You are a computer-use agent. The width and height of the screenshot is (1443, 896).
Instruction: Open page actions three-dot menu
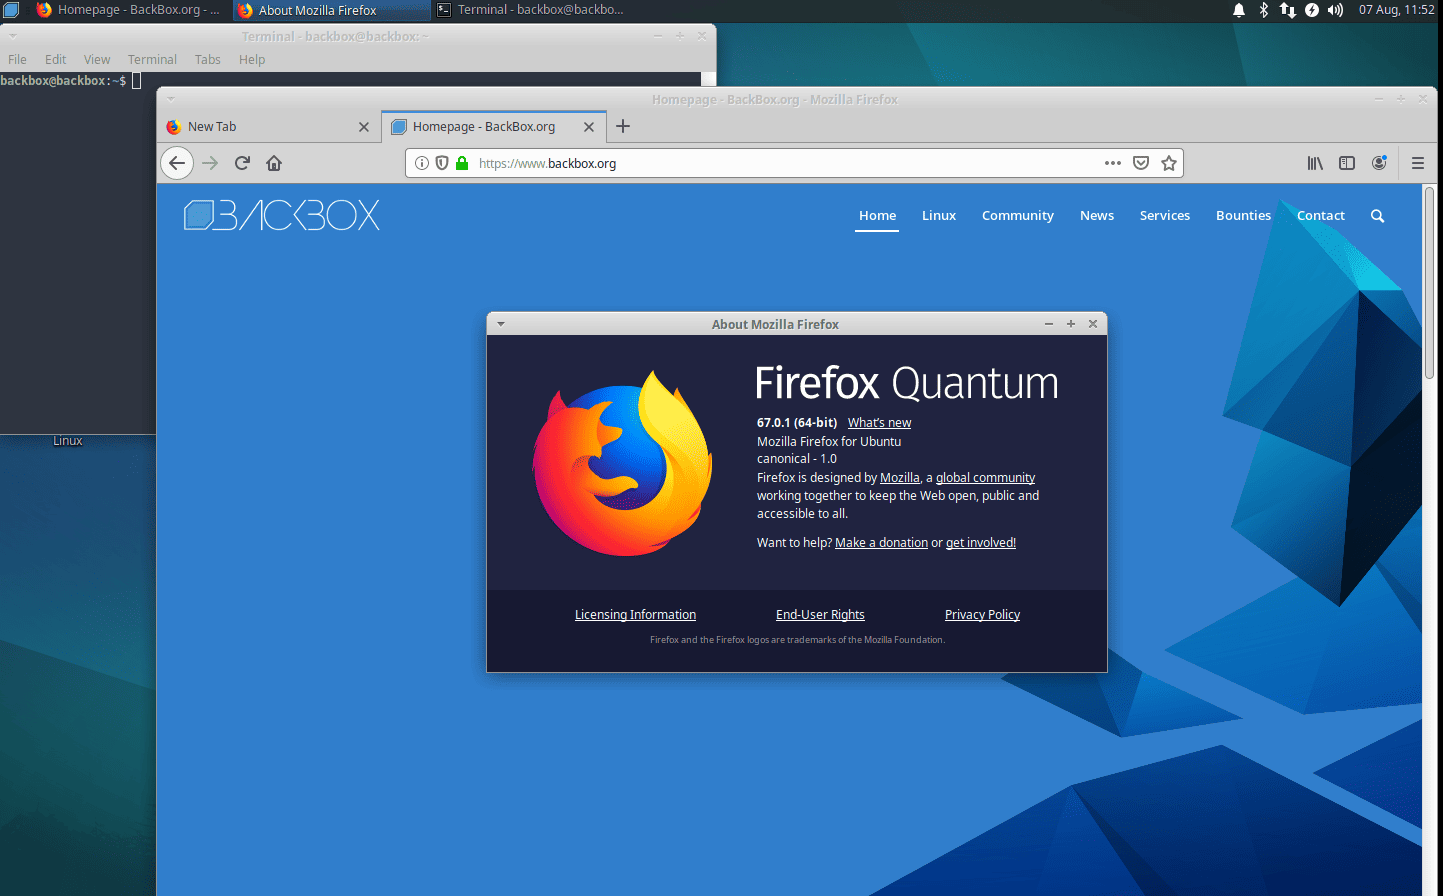1113,163
